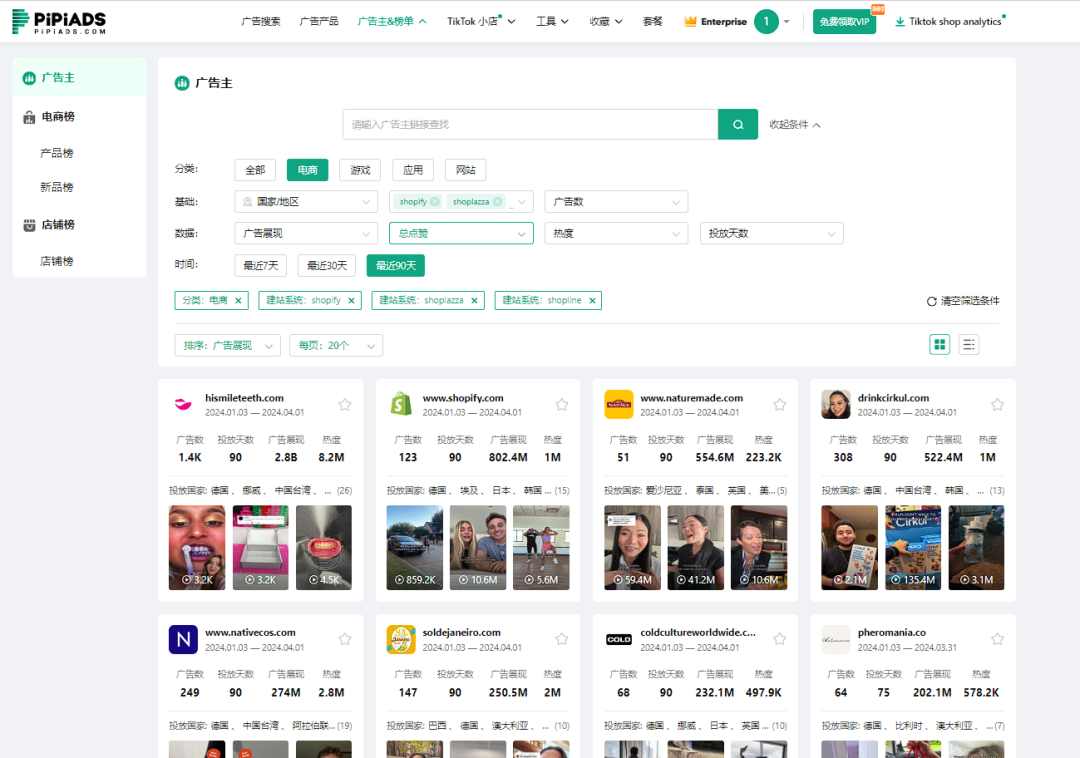The height and width of the screenshot is (758, 1080).
Task: Switch to the 游戏 category tab
Action: tap(359, 169)
